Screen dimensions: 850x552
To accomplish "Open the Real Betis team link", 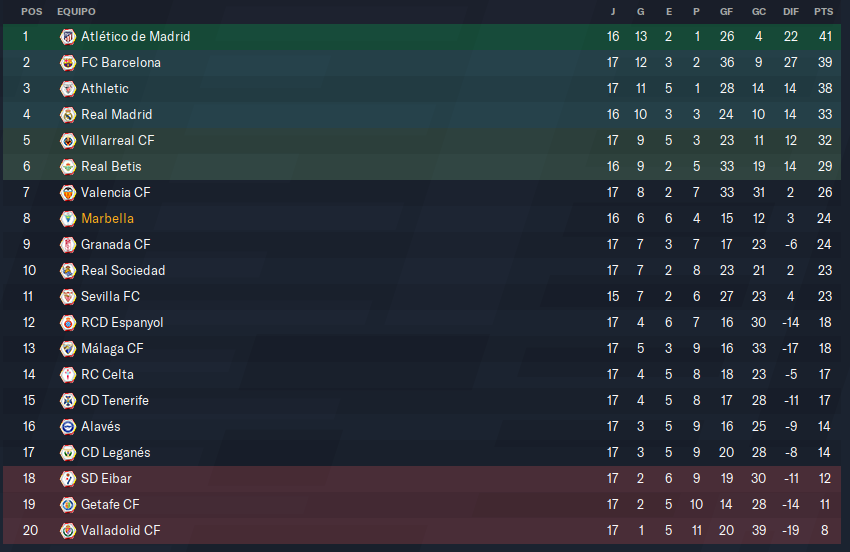I will tap(111, 166).
